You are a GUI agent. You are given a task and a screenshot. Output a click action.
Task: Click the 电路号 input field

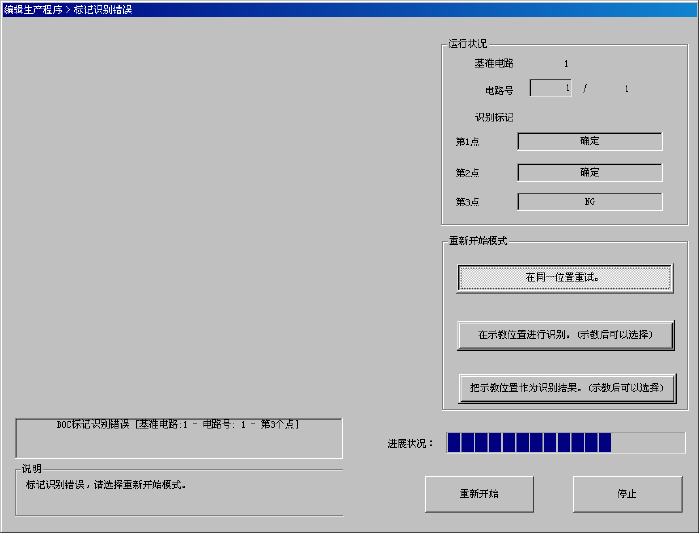click(x=551, y=88)
